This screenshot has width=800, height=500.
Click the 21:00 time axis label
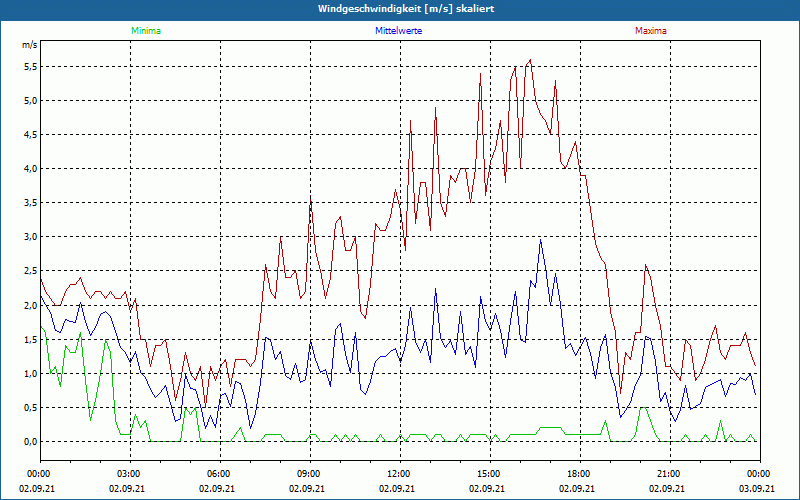670,474
